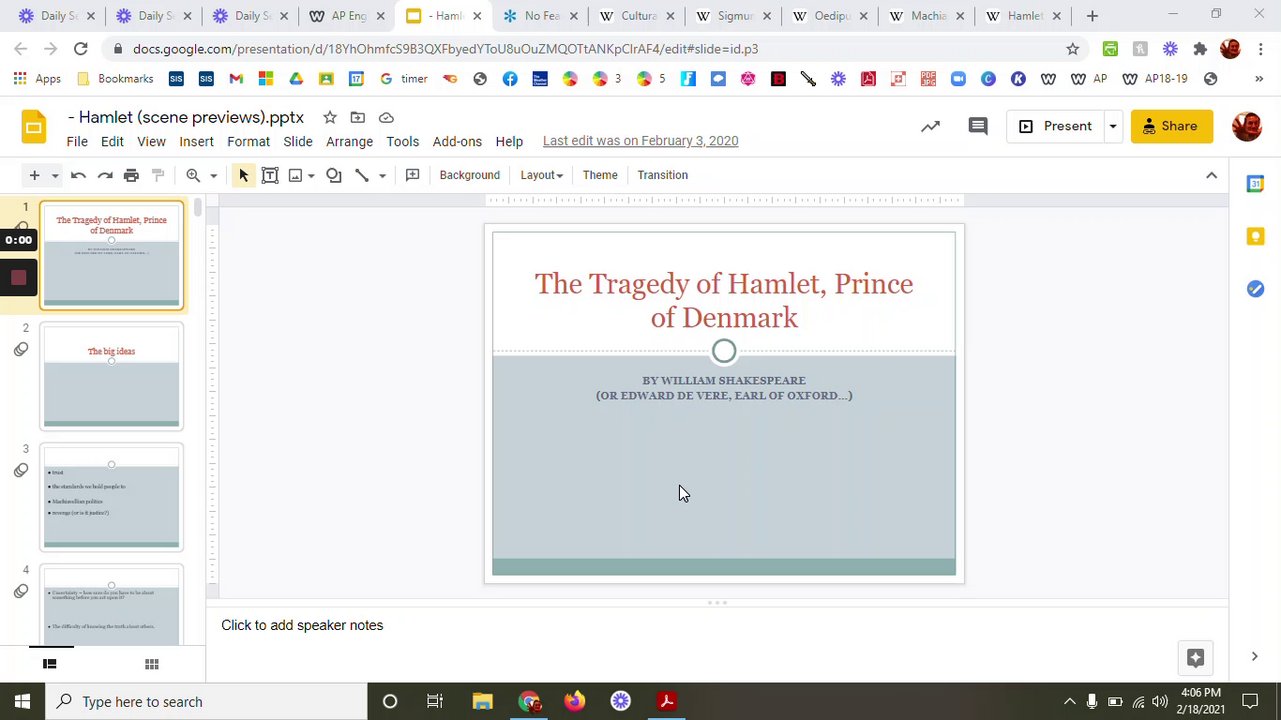Viewport: 1281px width, 720px height.
Task: Open the Present options dropdown arrow
Action: pos(1112,126)
